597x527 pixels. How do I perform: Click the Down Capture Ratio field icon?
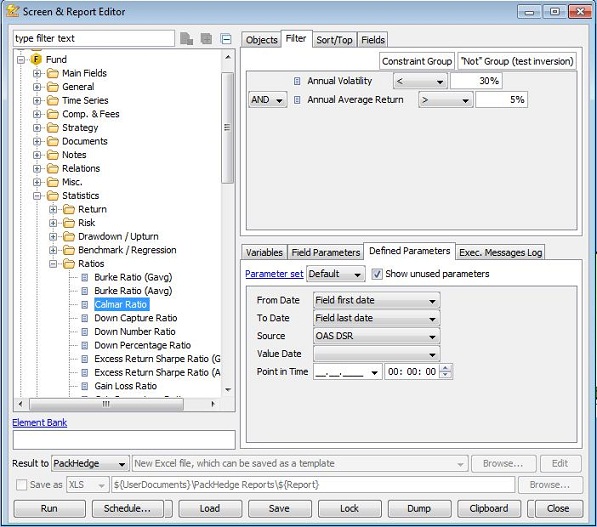pyautogui.click(x=85, y=318)
